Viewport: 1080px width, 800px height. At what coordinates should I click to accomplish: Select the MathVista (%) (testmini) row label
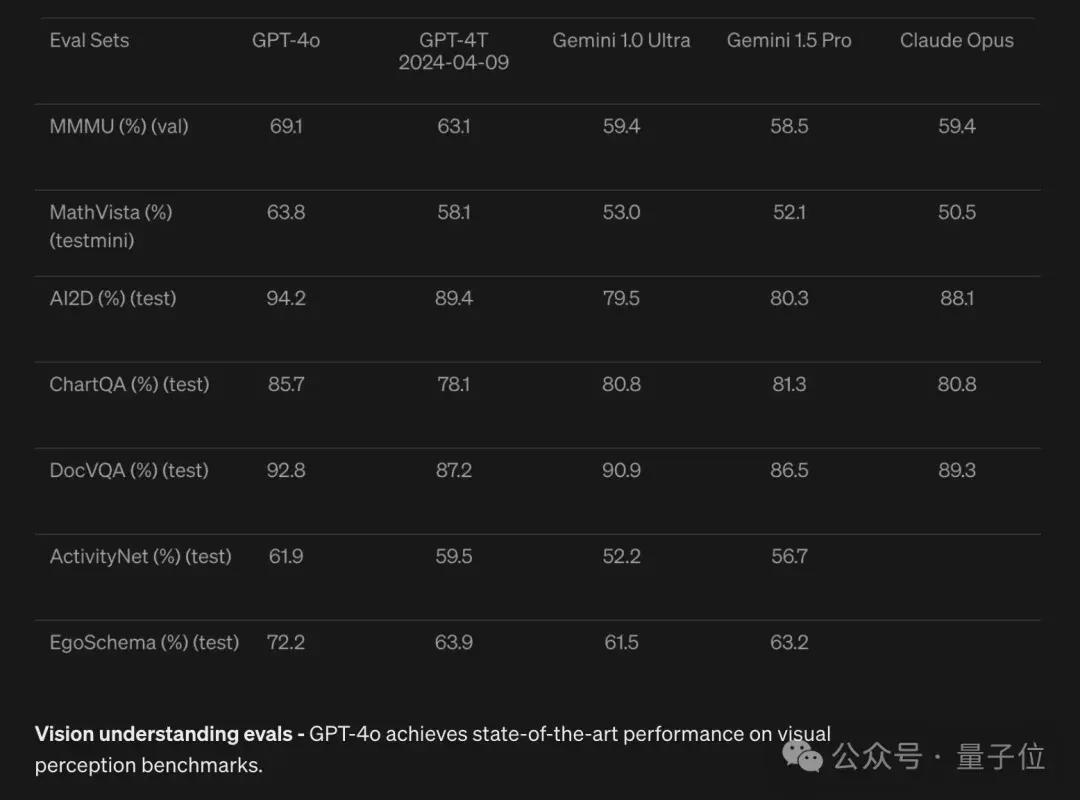(111, 226)
